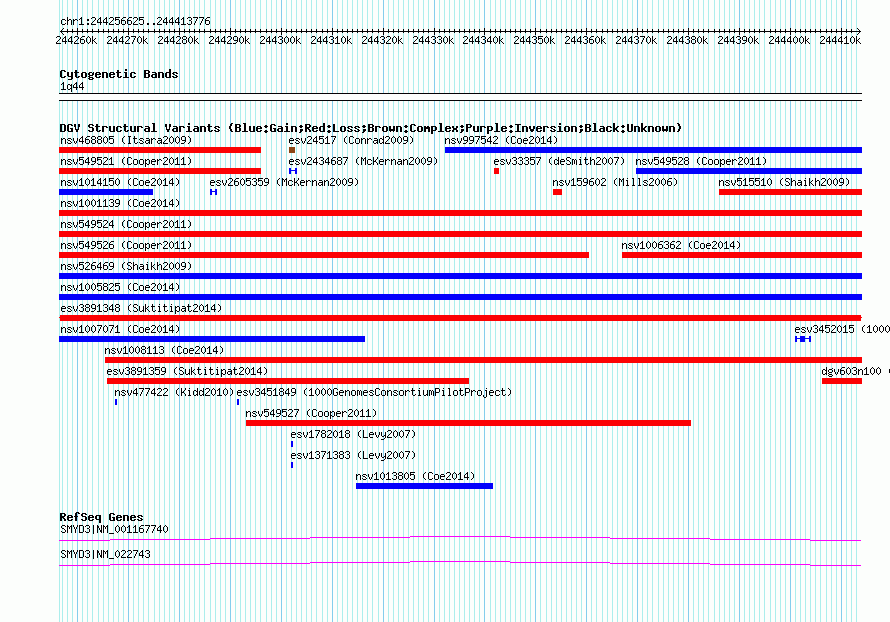Click the red bar under nsv1008113
Viewport: 890px width, 622px height.
[x=483, y=360]
